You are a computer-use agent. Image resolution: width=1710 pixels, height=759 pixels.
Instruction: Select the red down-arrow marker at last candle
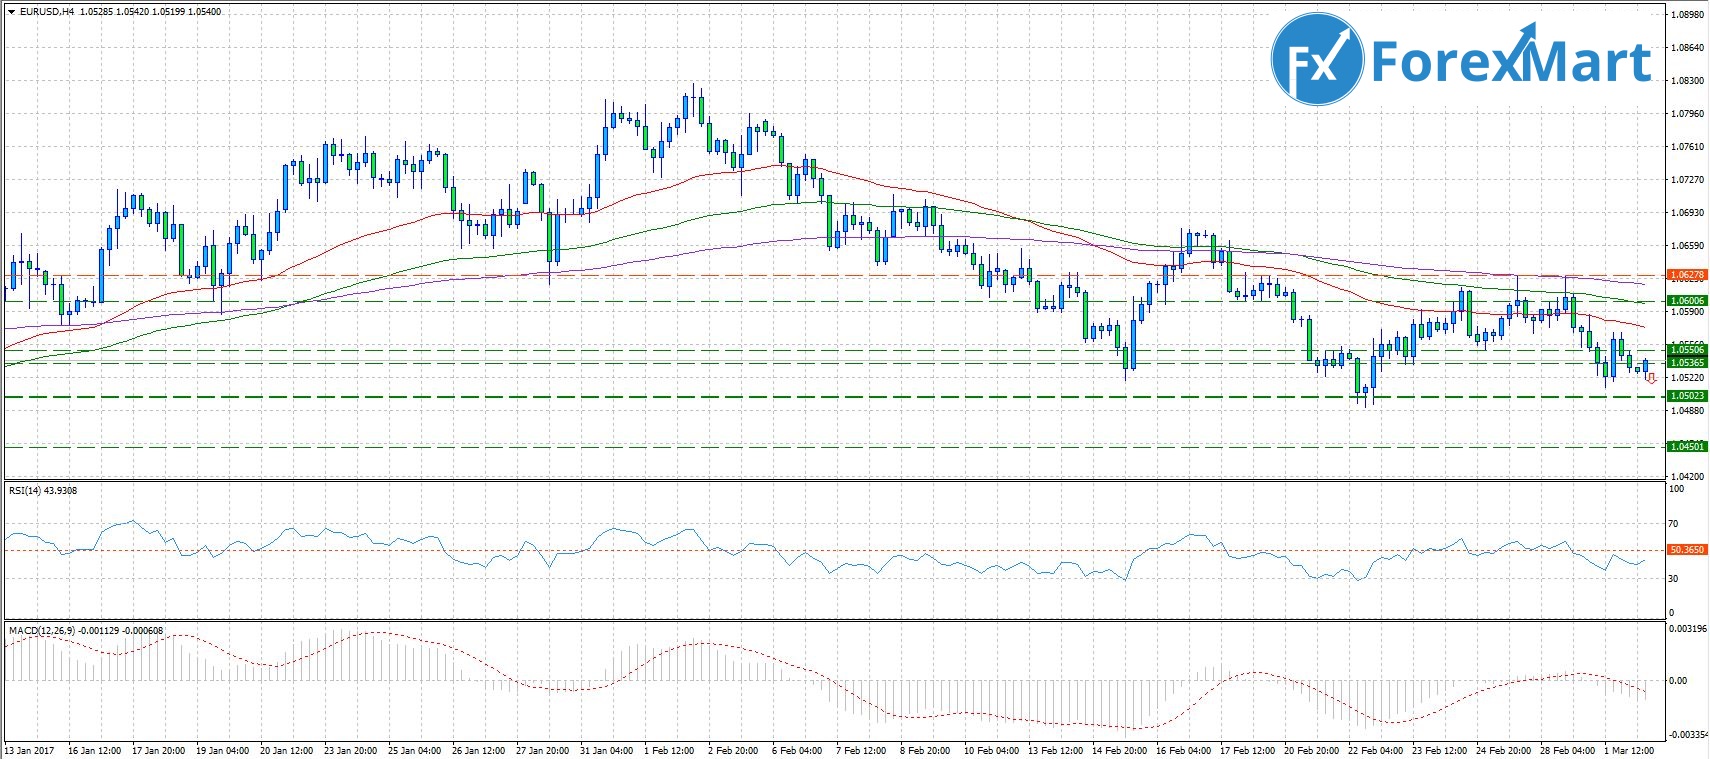click(x=1651, y=378)
